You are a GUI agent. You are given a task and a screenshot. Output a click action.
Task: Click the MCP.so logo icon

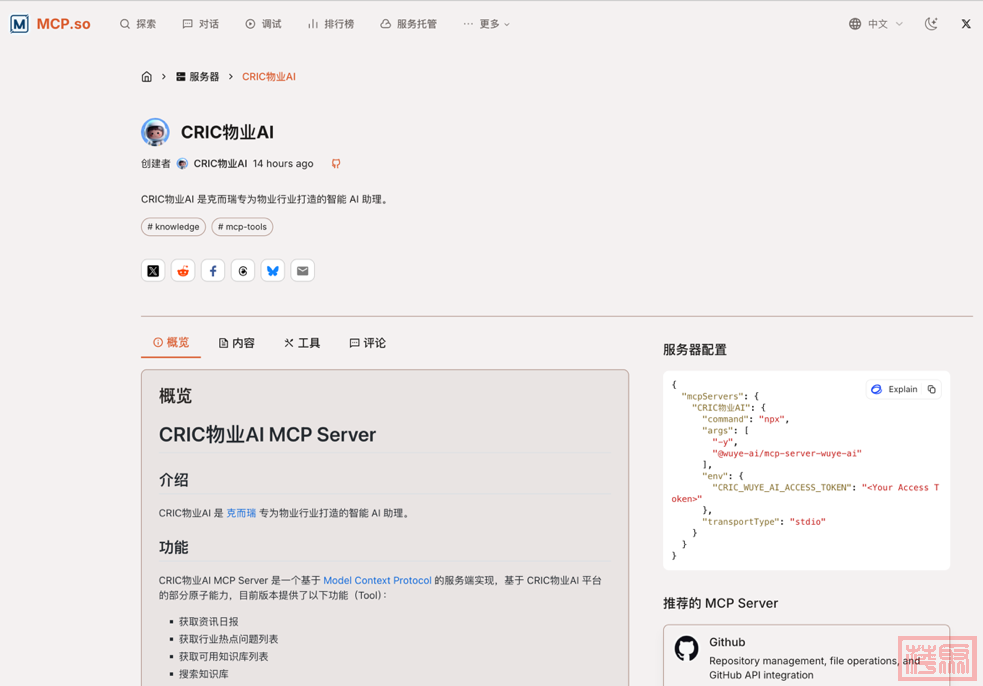pyautogui.click(x=19, y=24)
